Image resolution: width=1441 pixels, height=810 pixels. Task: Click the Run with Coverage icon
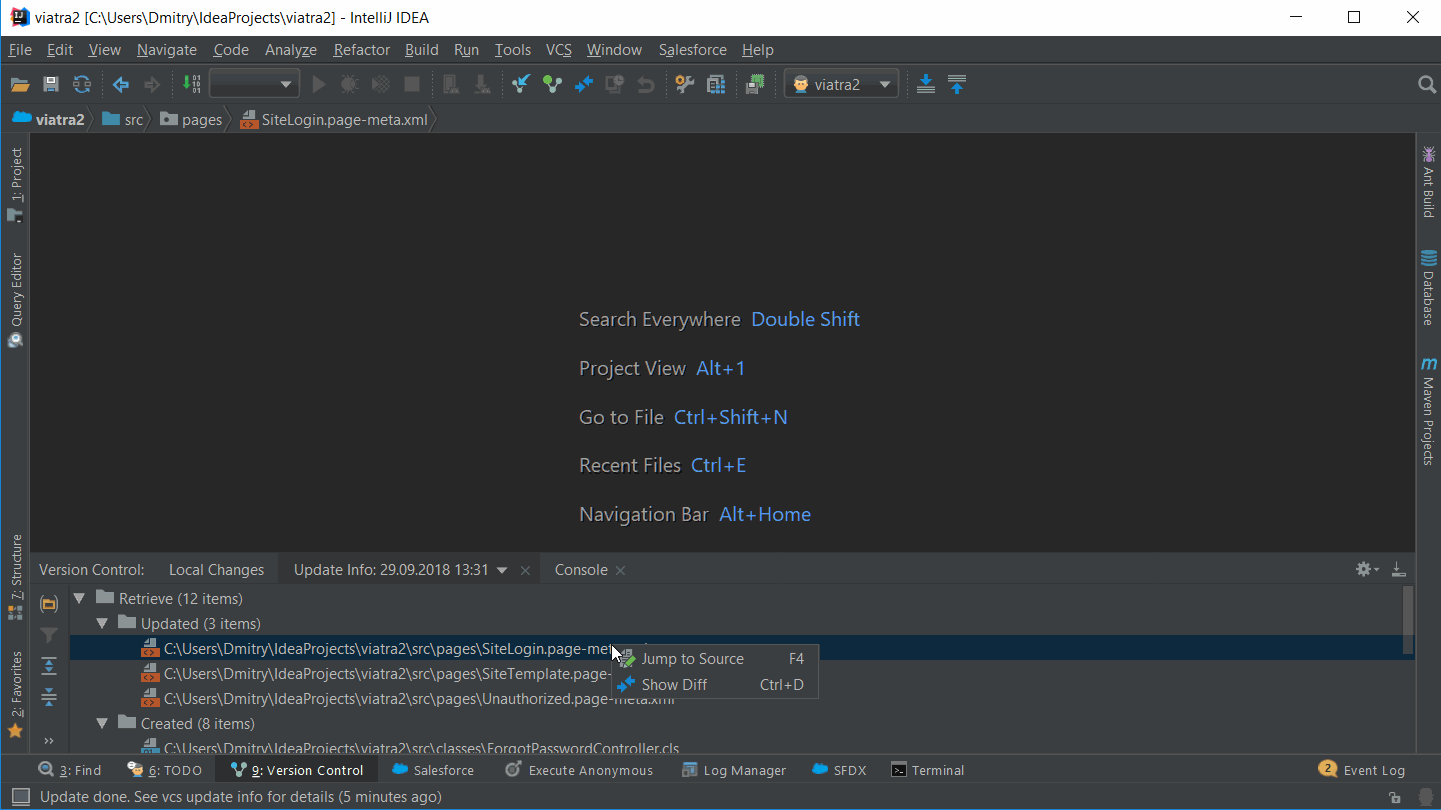tap(380, 85)
